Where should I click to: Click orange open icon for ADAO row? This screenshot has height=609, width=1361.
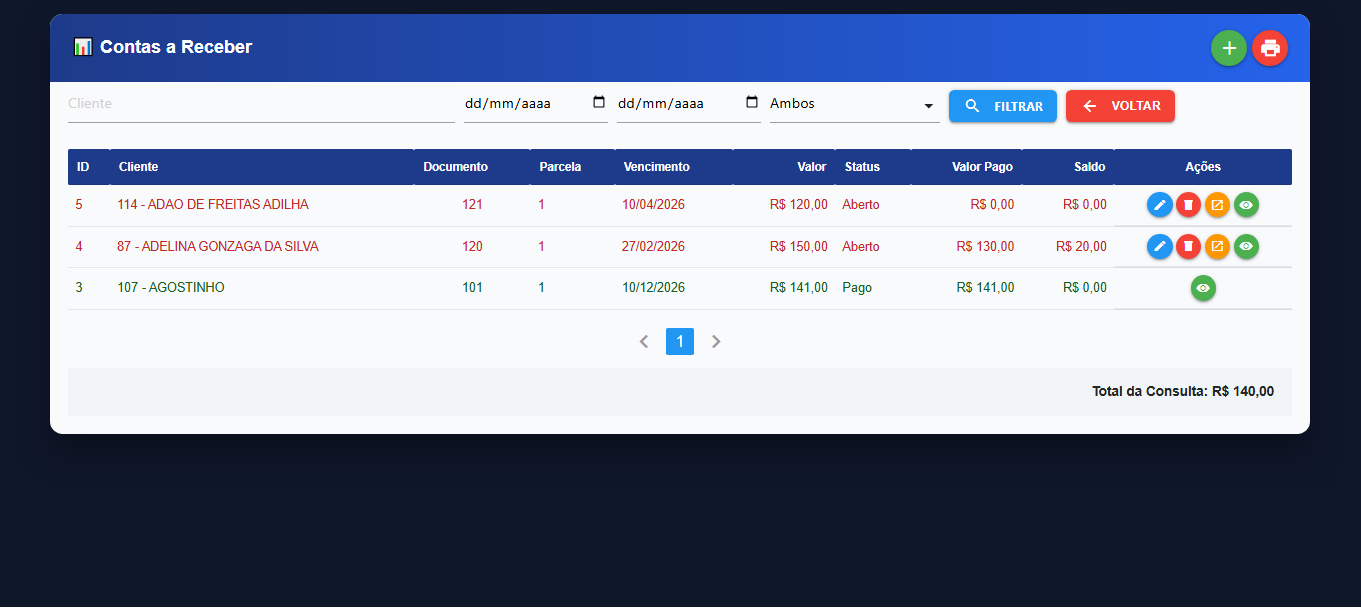coord(1217,205)
